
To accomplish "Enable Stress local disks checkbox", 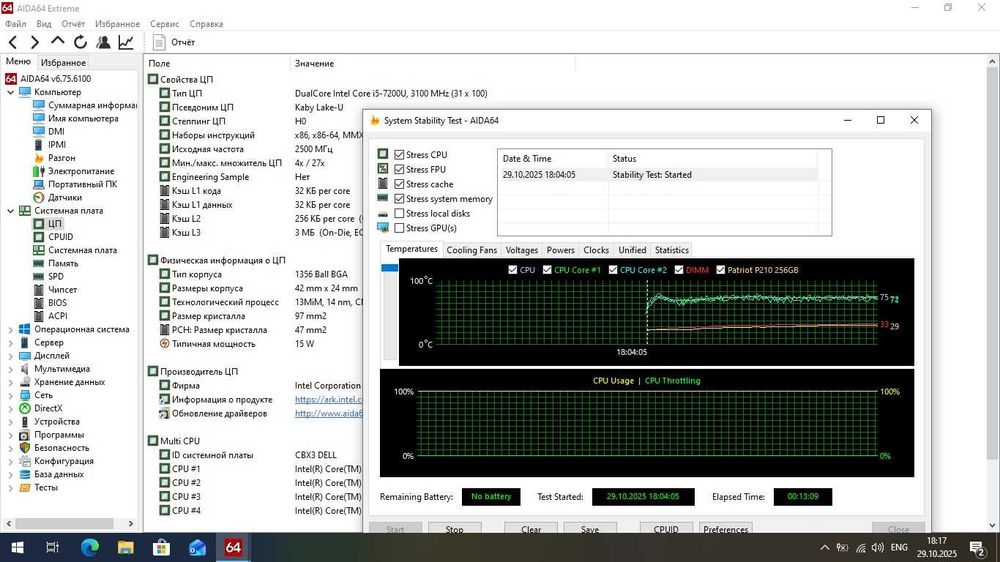I will coord(399,213).
